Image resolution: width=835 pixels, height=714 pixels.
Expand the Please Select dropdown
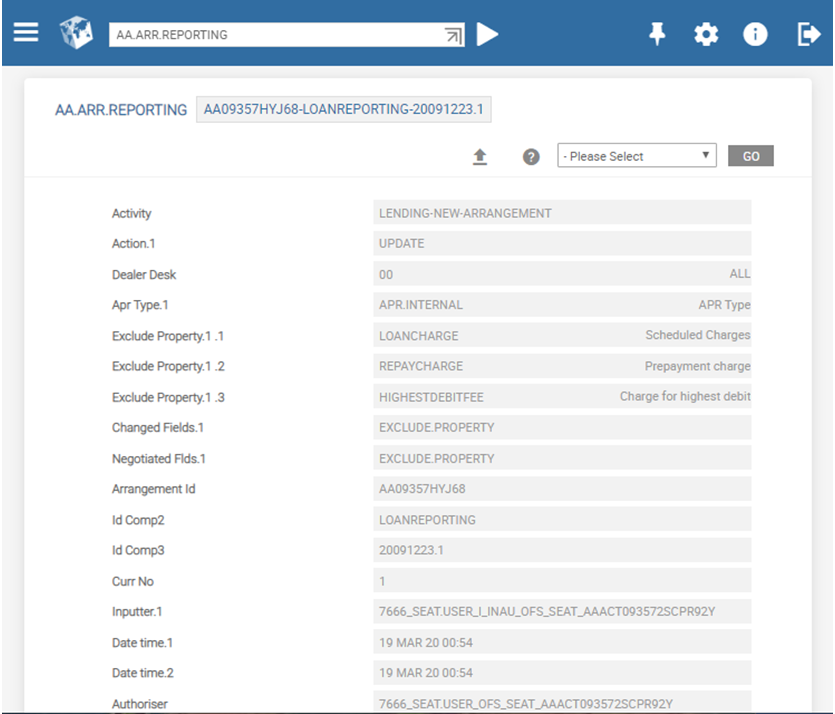[636, 156]
